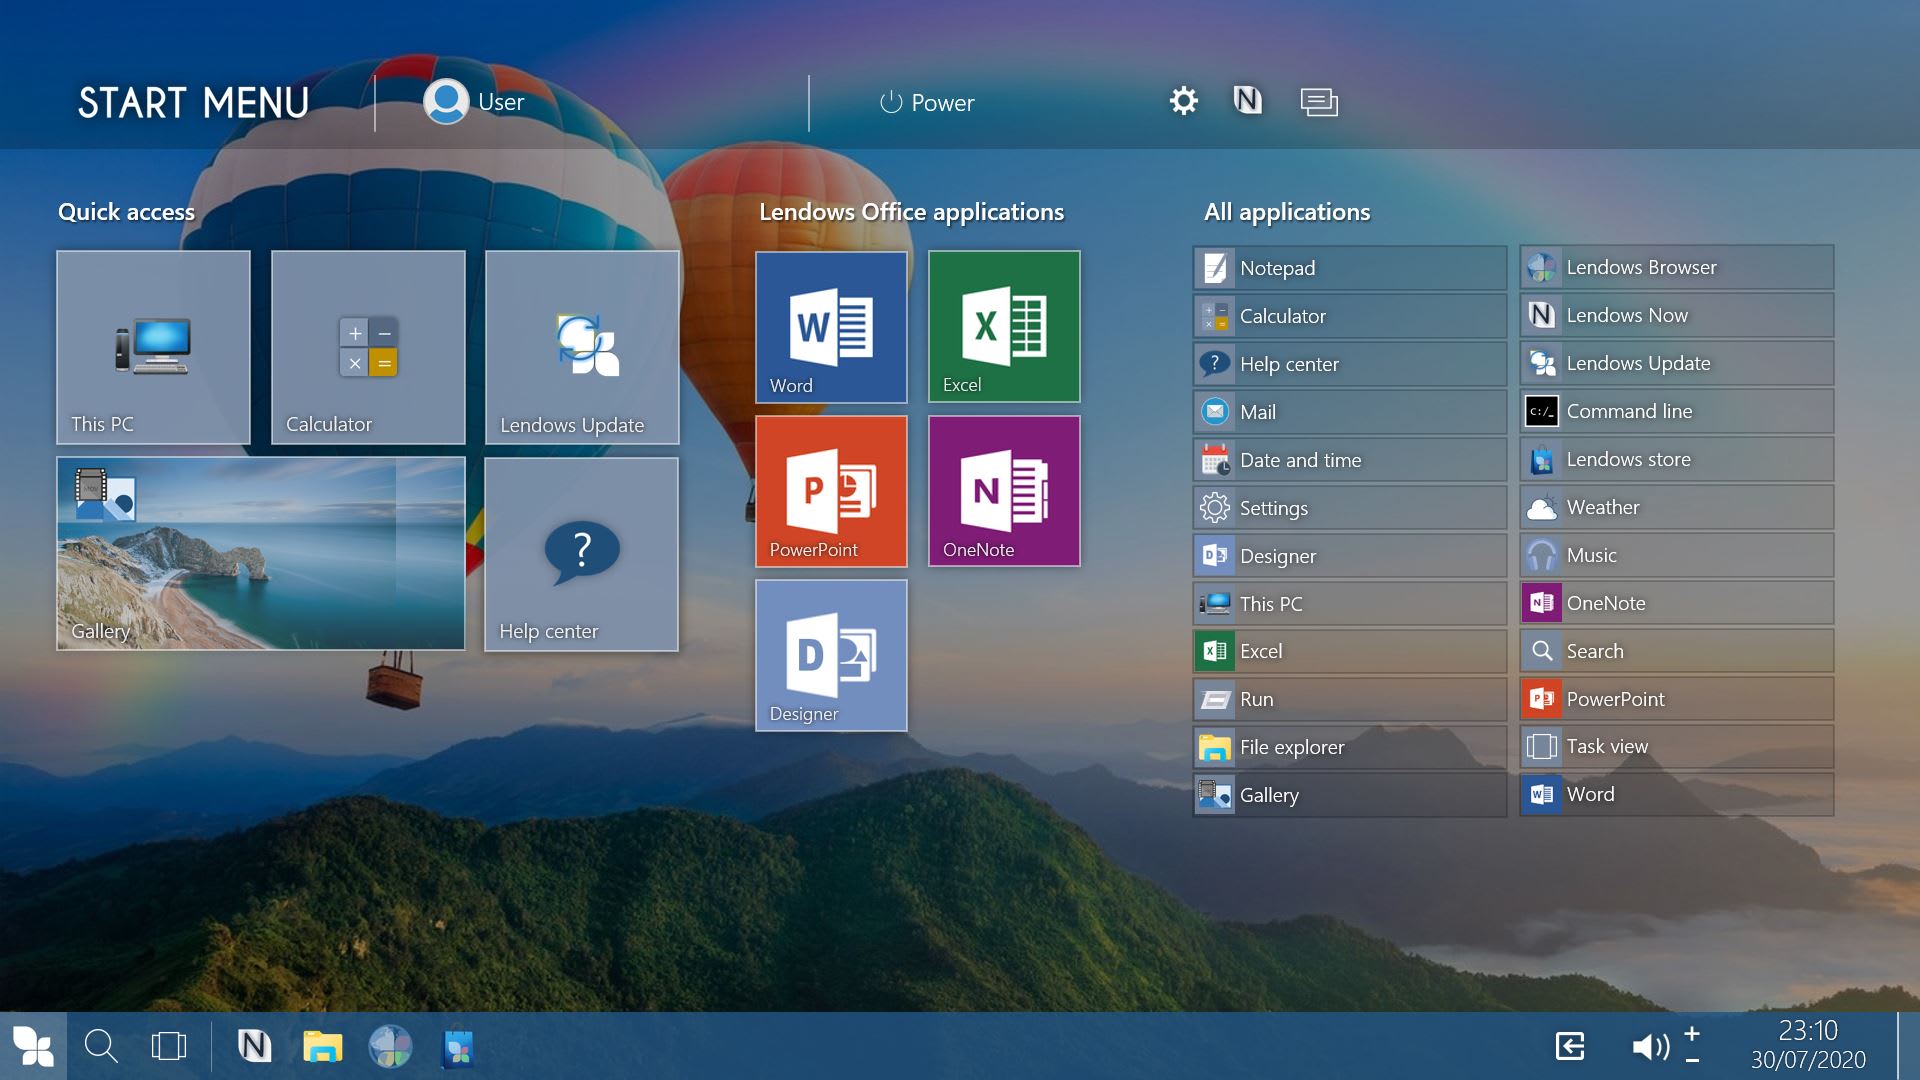Screen dimensions: 1920x1080
Task: Open Excel in All applications list
Action: pos(1350,651)
